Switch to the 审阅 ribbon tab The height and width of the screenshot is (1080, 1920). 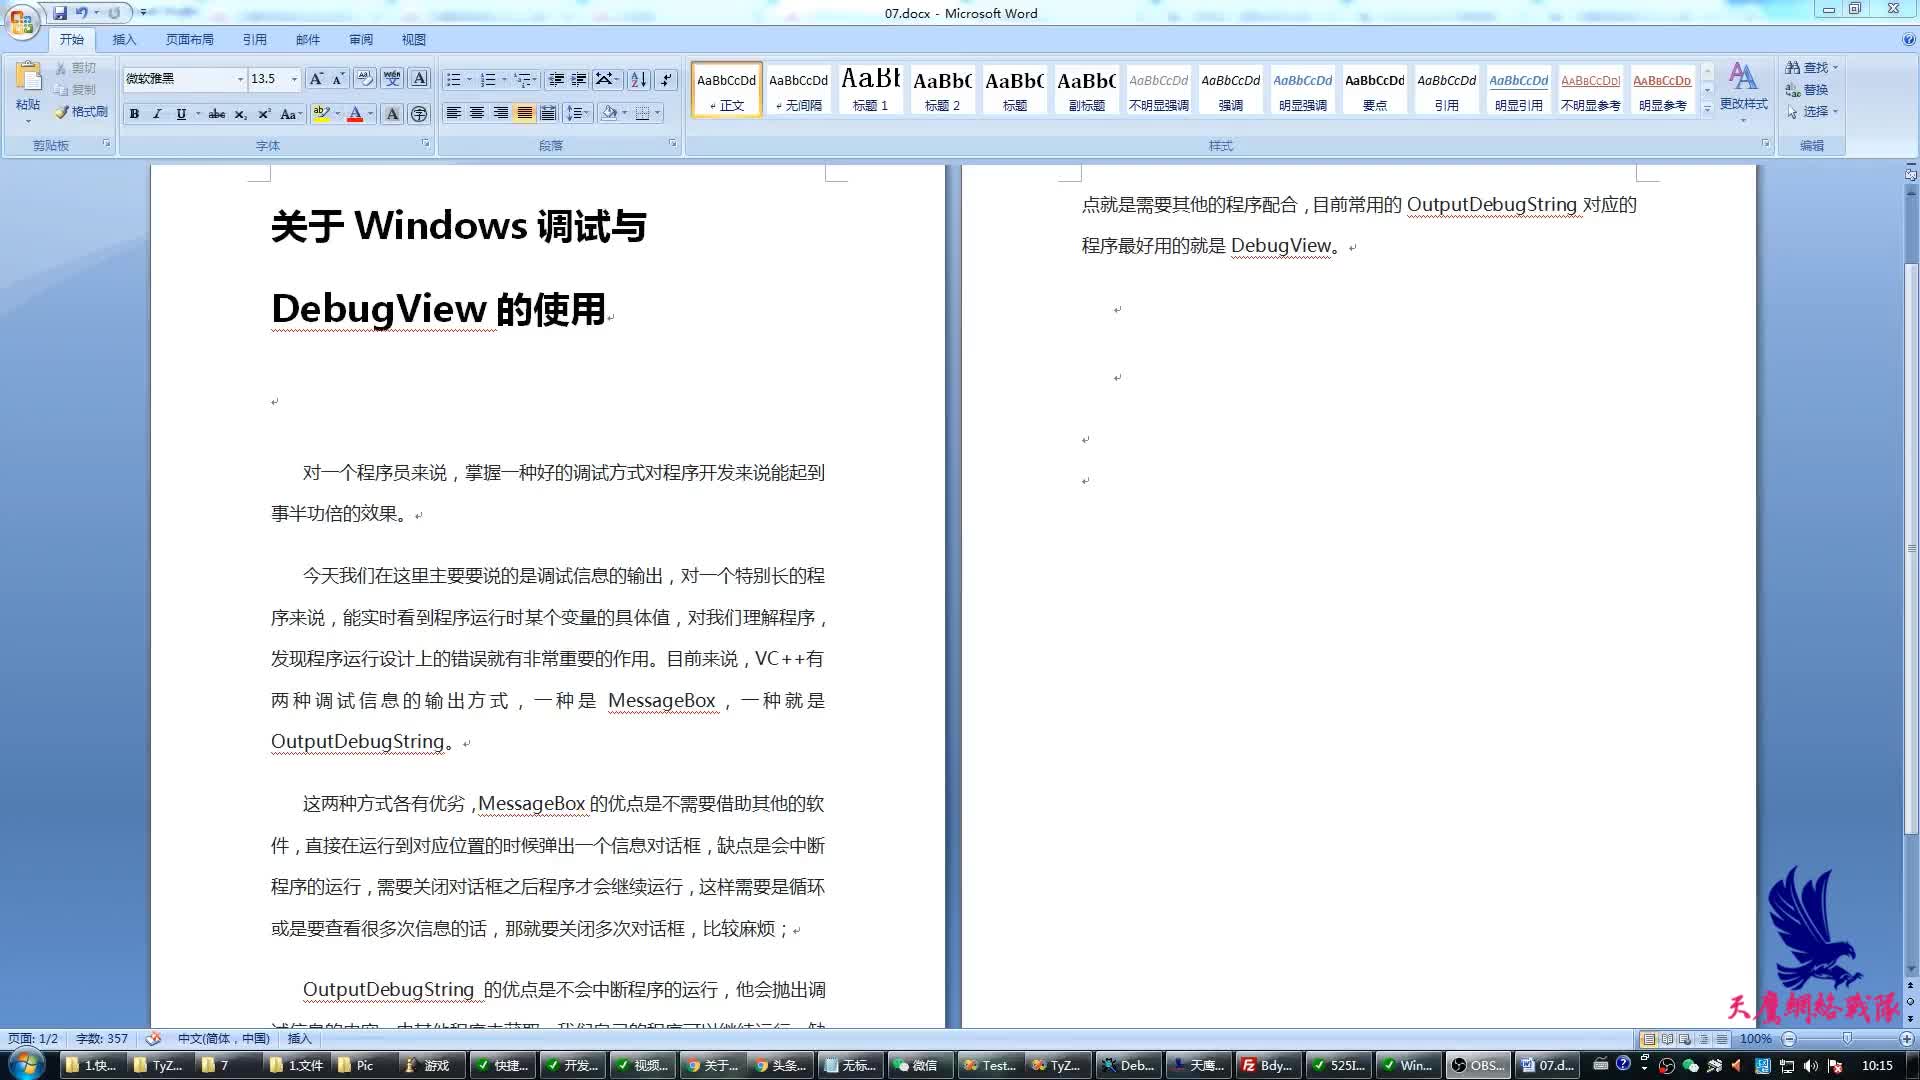pyautogui.click(x=361, y=39)
